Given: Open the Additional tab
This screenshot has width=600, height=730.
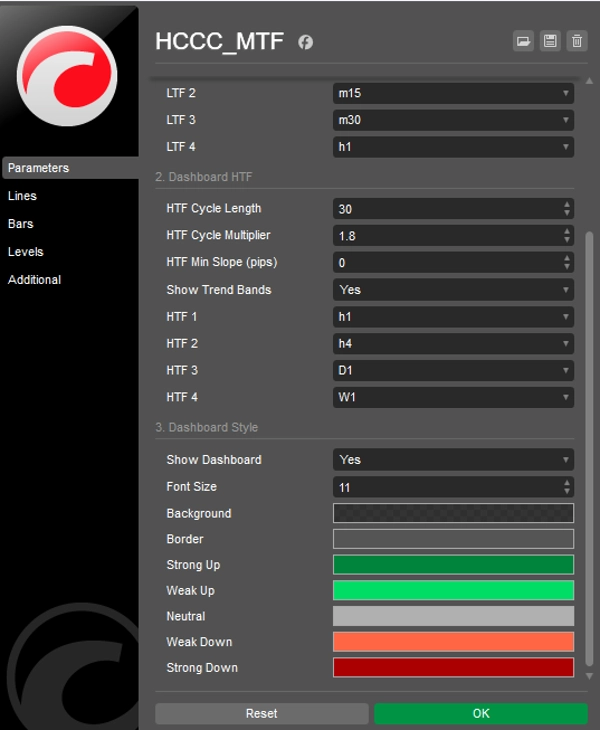Looking at the screenshot, I should [34, 280].
